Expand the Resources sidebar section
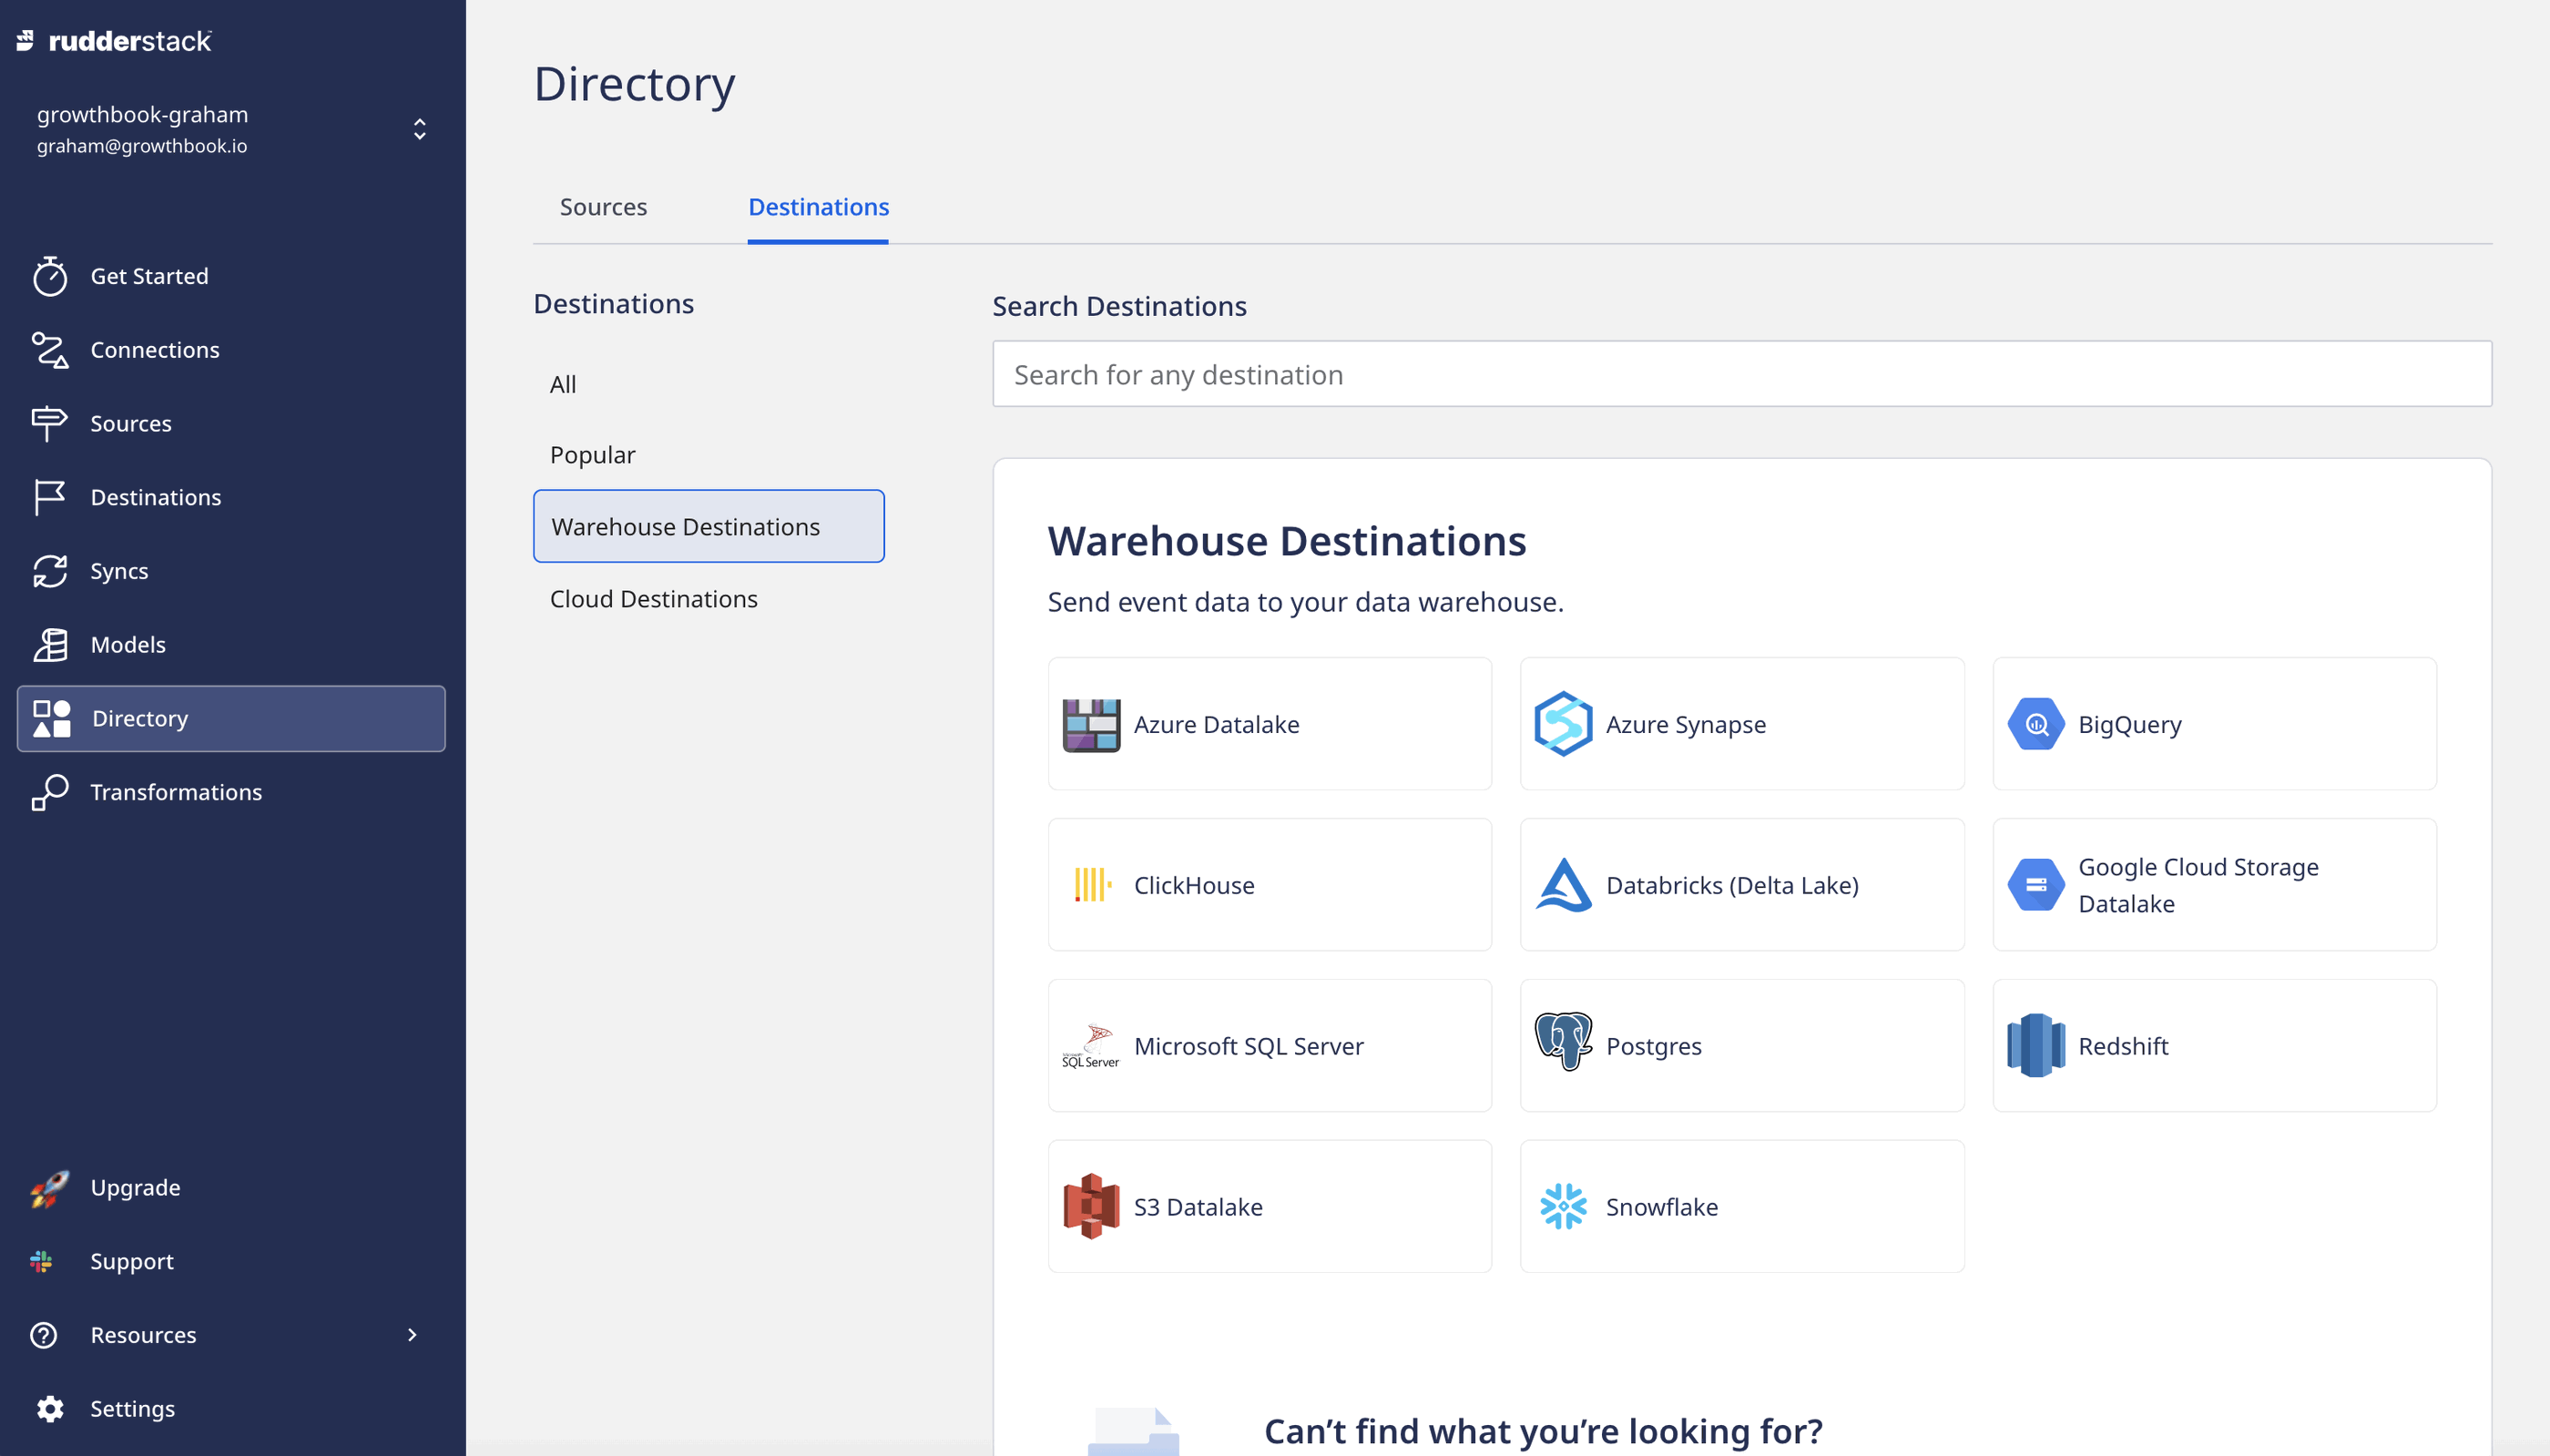Image resolution: width=2550 pixels, height=1456 pixels. (142, 1334)
